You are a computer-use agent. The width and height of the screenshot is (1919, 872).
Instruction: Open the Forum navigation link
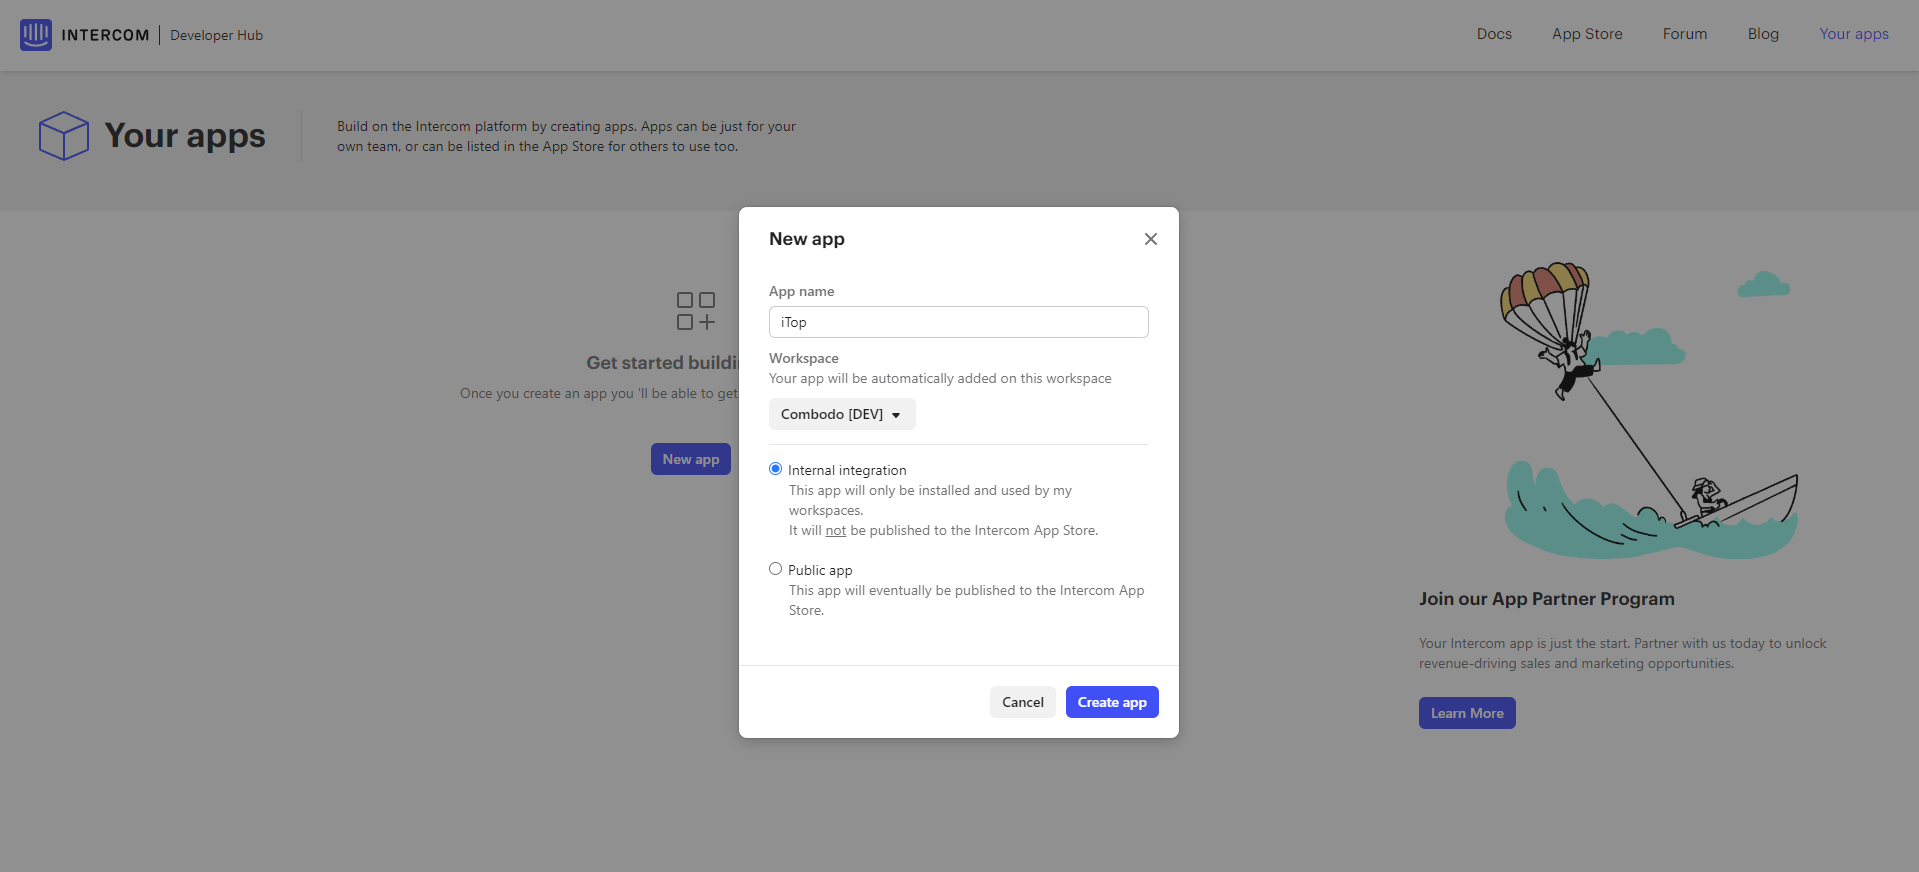click(1684, 34)
